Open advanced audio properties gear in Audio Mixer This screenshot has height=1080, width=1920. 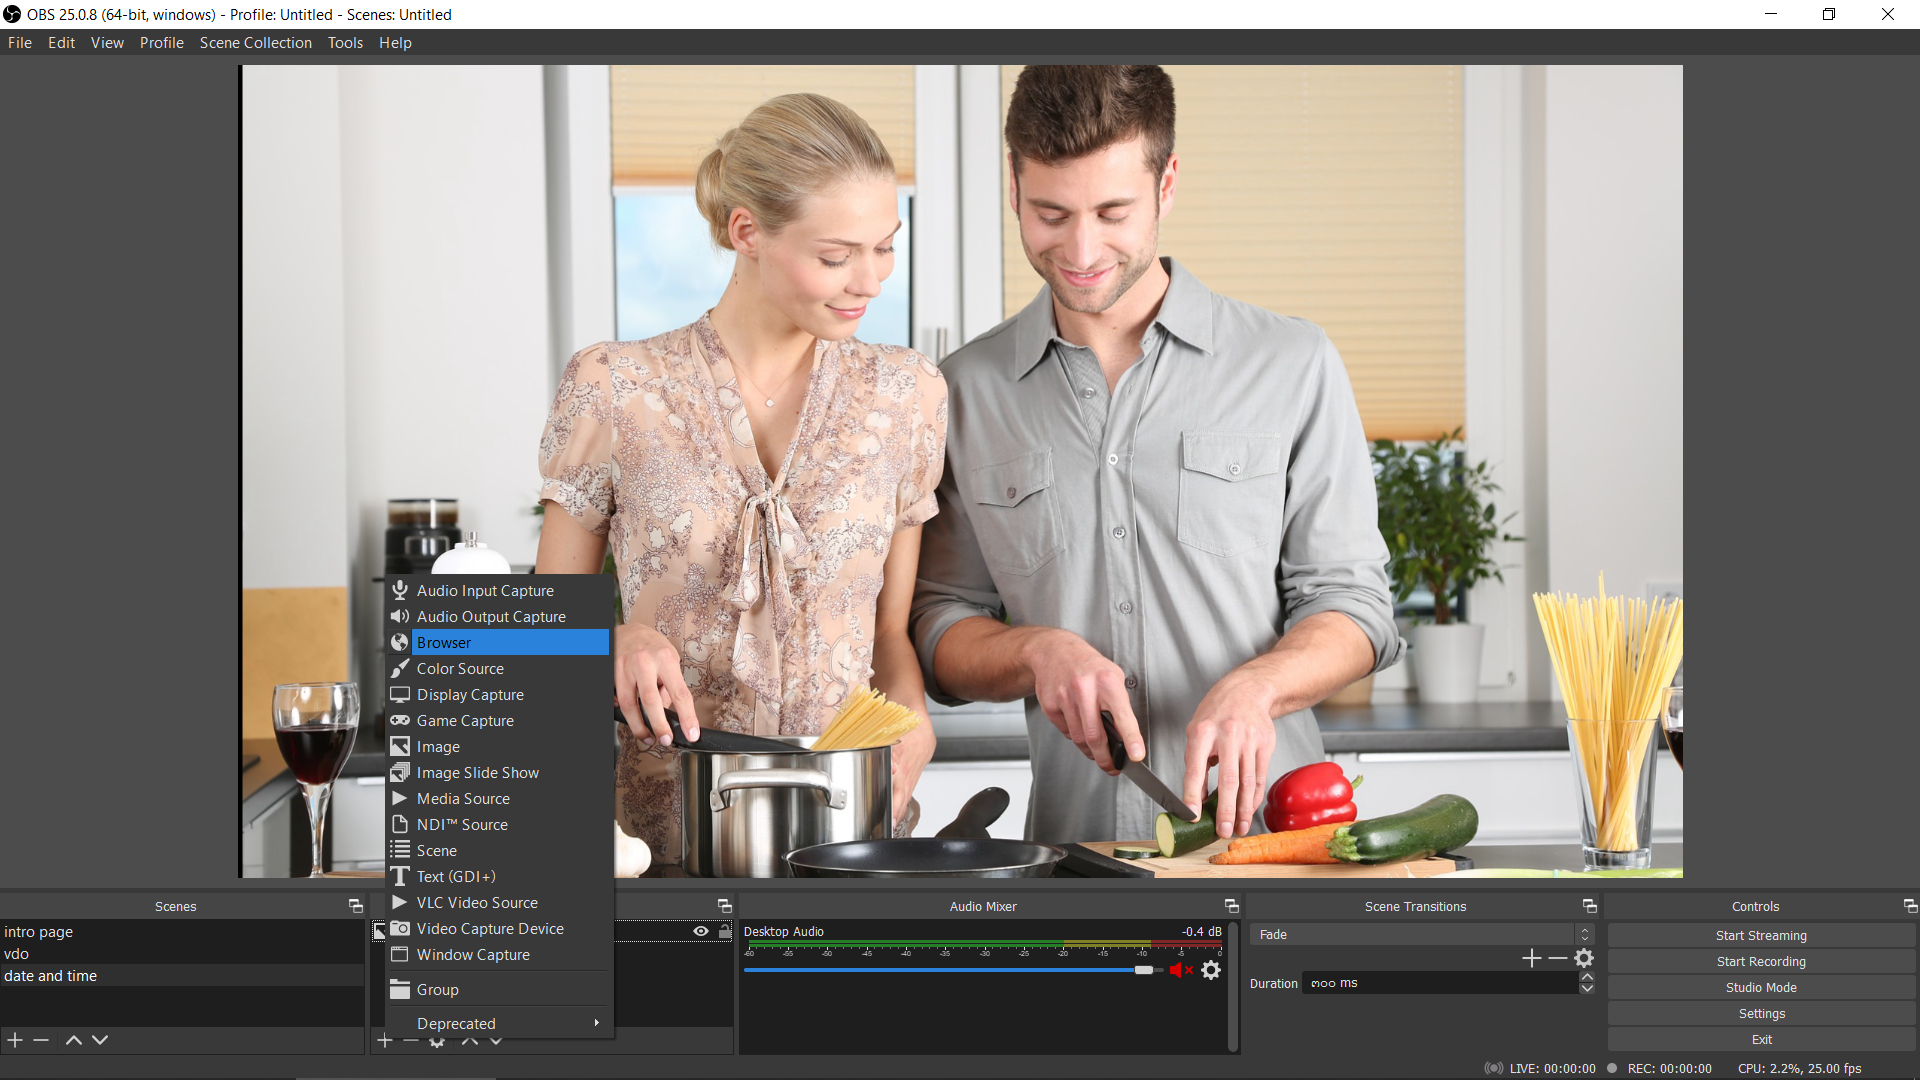tap(1211, 969)
